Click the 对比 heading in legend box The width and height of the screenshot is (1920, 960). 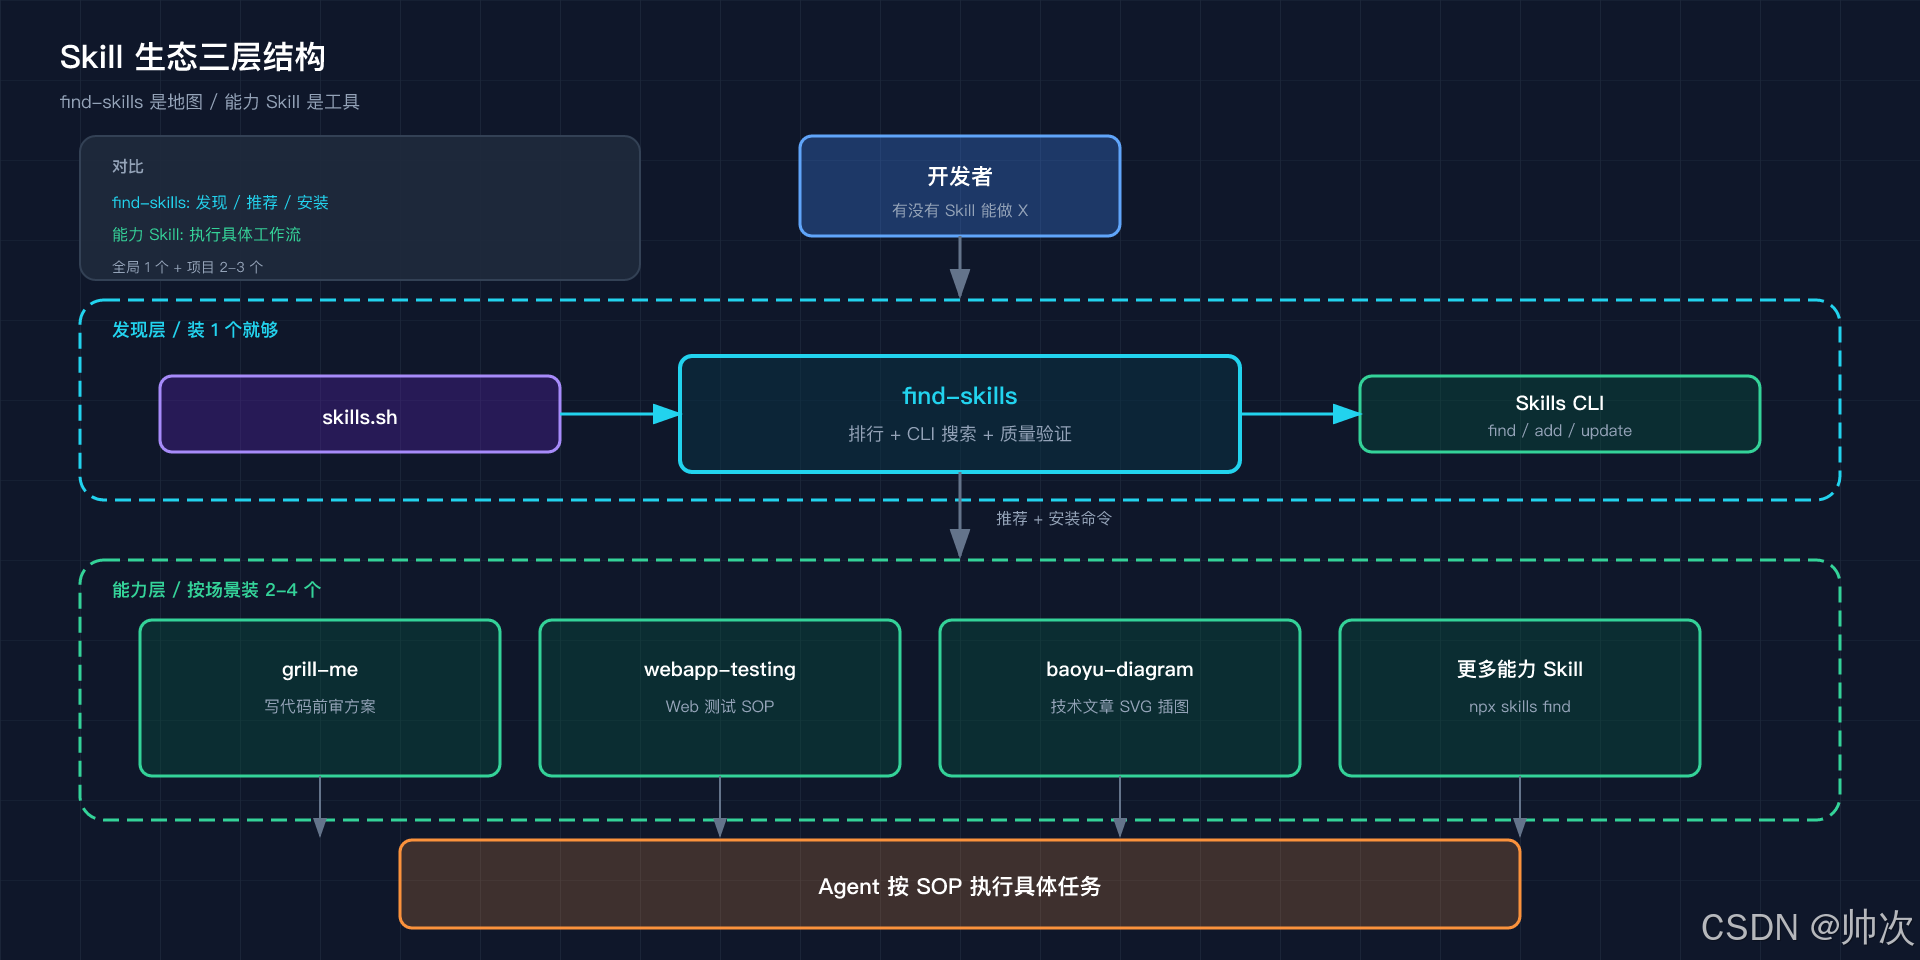pos(128,166)
